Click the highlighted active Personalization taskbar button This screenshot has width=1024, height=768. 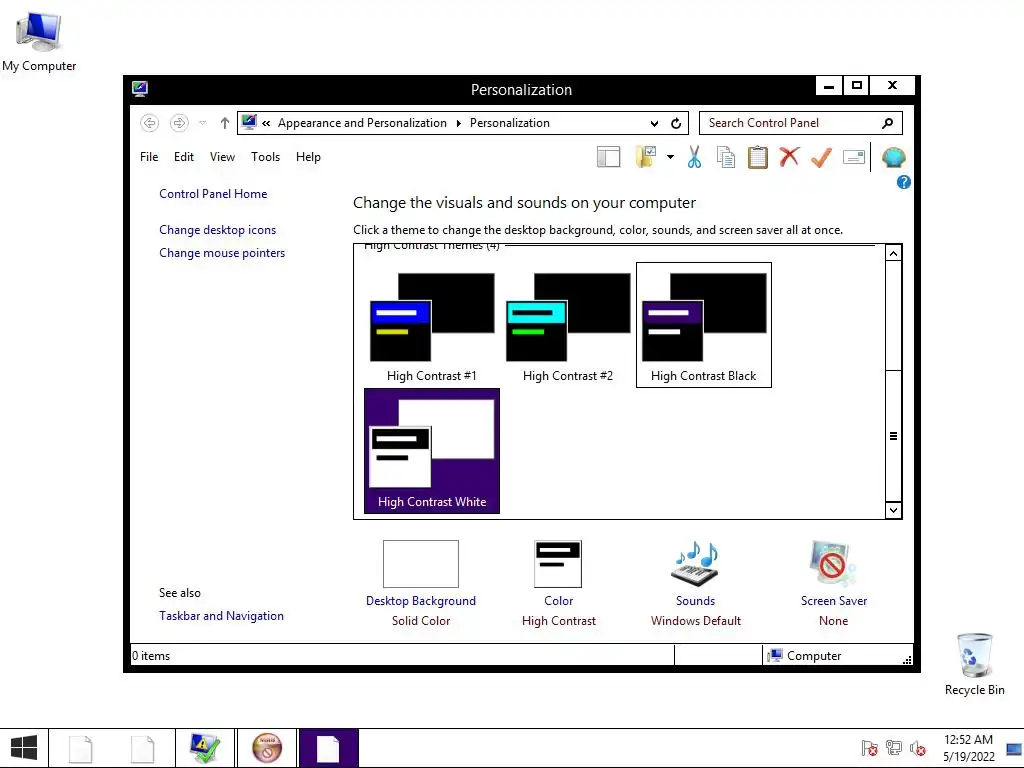pos(328,748)
